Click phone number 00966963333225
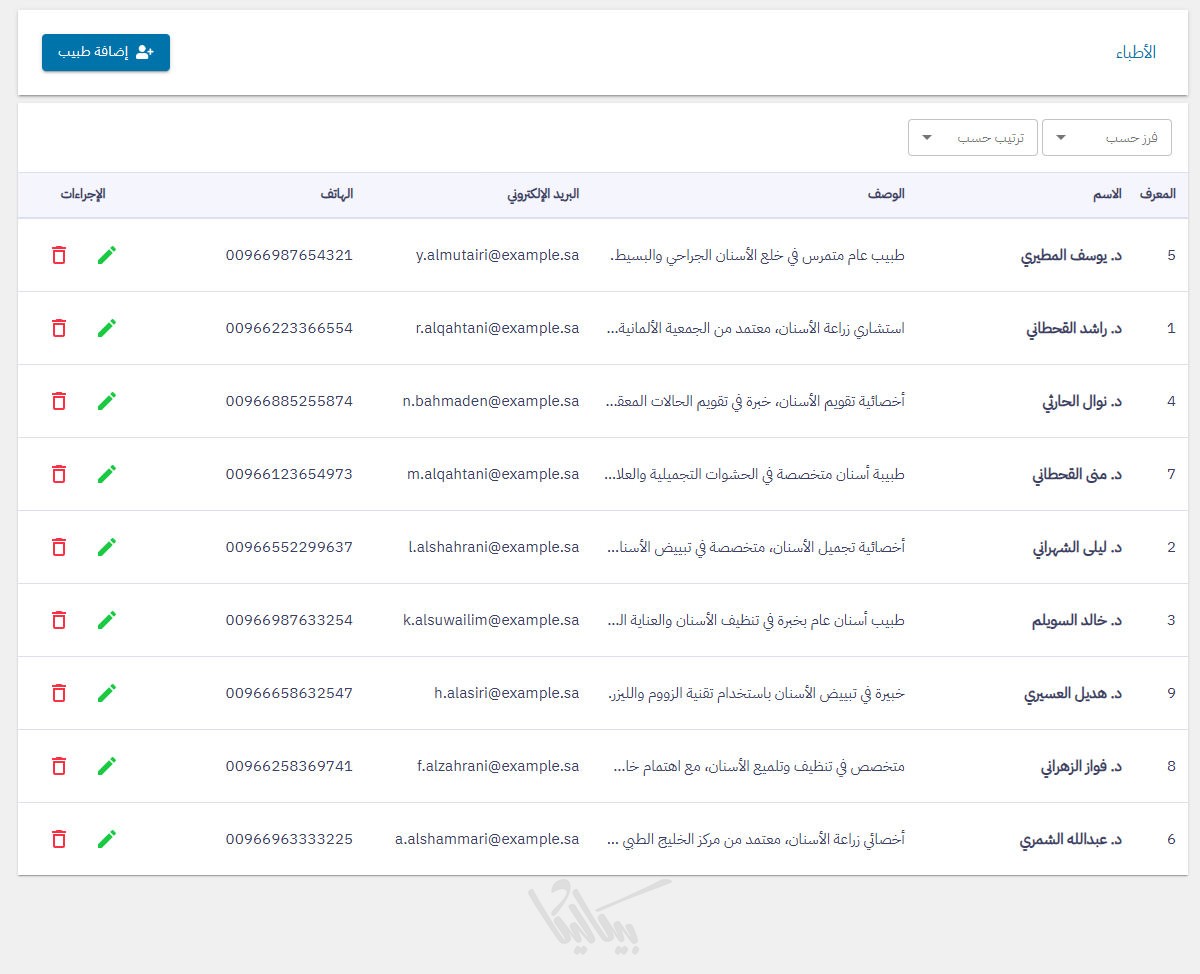 tap(289, 839)
